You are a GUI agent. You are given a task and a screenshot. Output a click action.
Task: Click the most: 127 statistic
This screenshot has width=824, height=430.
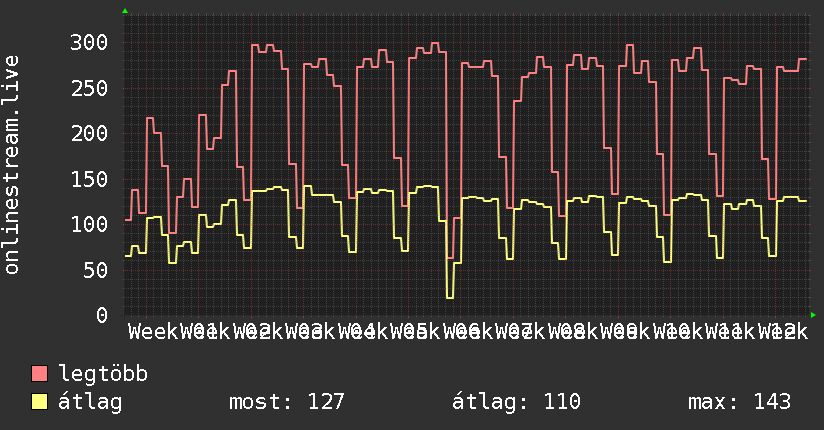[286, 402]
